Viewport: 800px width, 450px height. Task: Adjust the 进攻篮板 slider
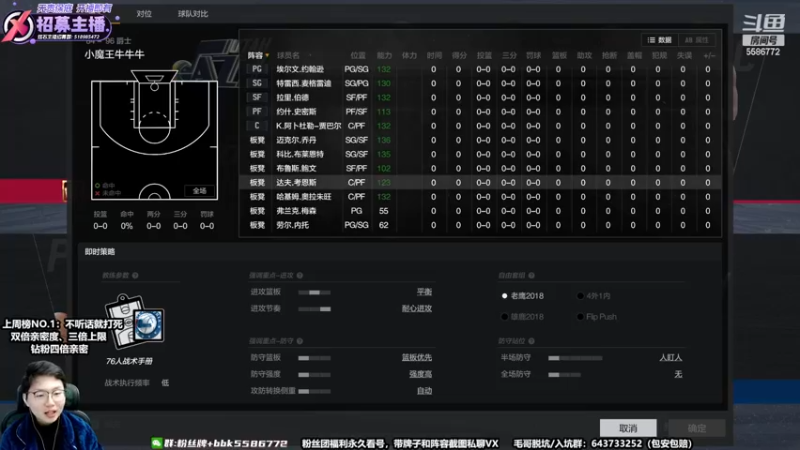click(x=314, y=292)
